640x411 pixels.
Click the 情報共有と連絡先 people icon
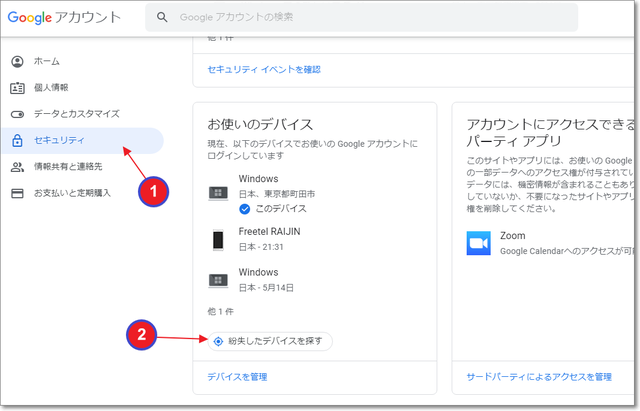pyautogui.click(x=17, y=166)
